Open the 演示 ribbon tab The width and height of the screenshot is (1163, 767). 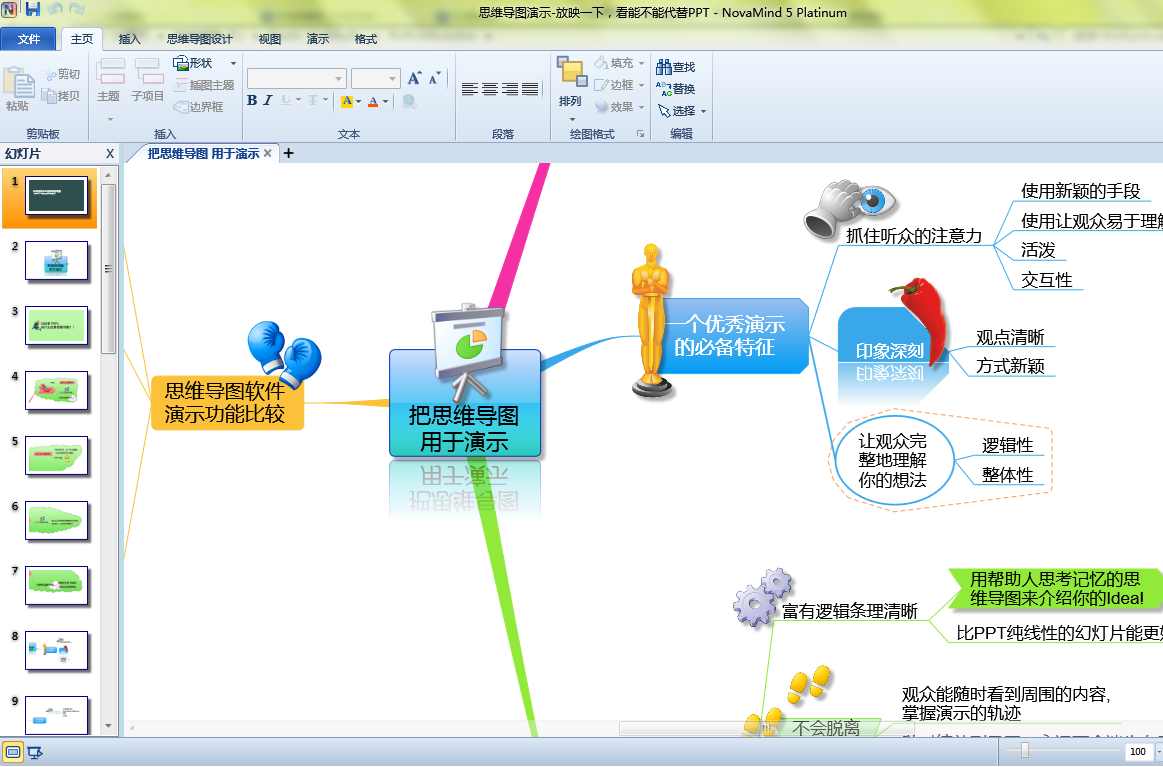[317, 39]
